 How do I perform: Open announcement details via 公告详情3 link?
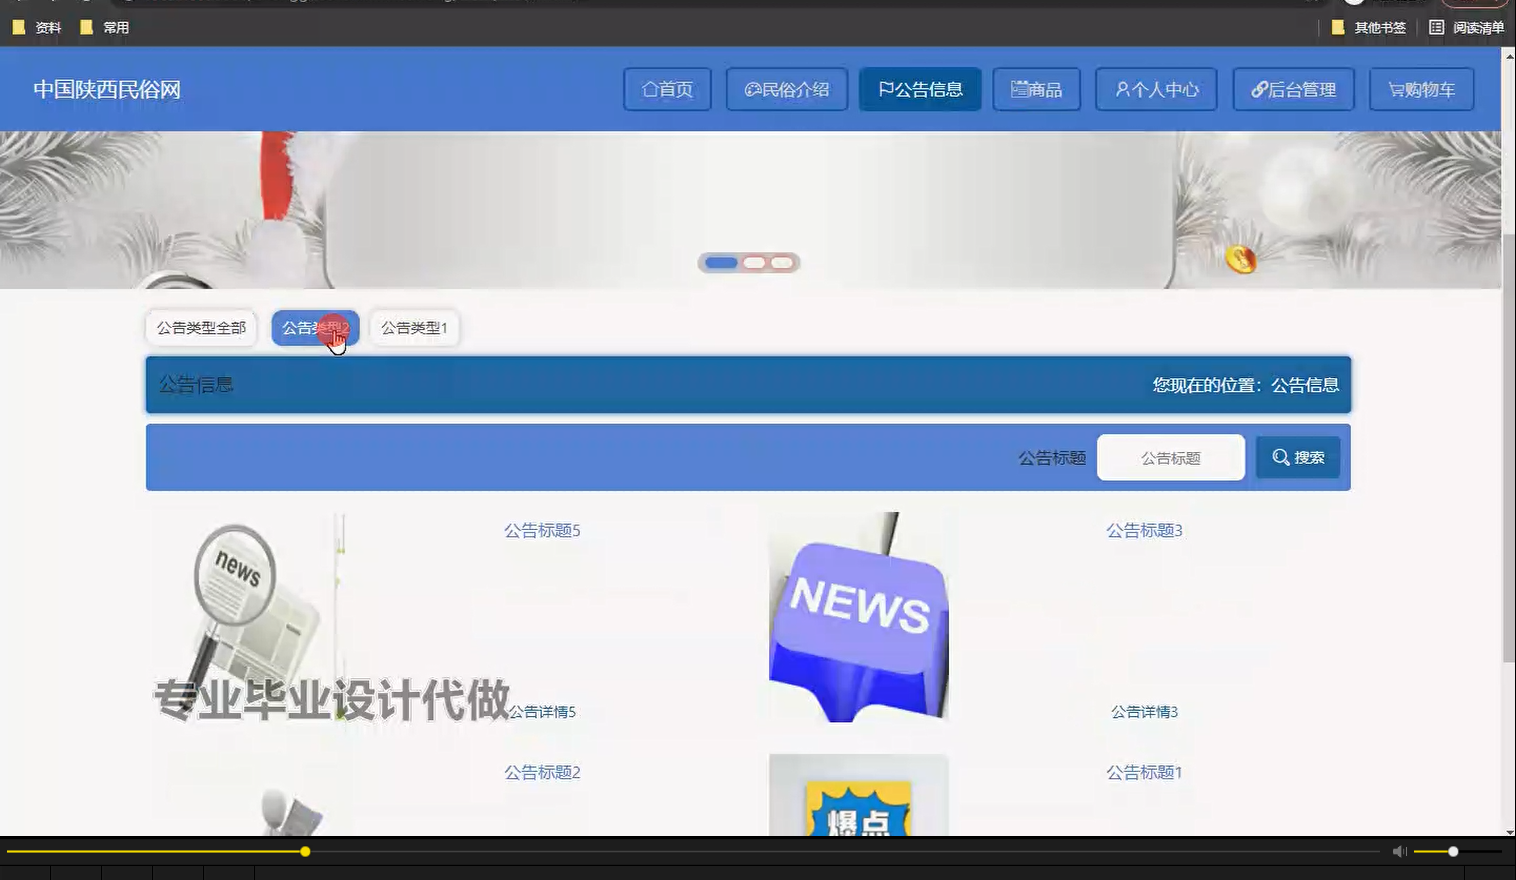click(x=1143, y=711)
